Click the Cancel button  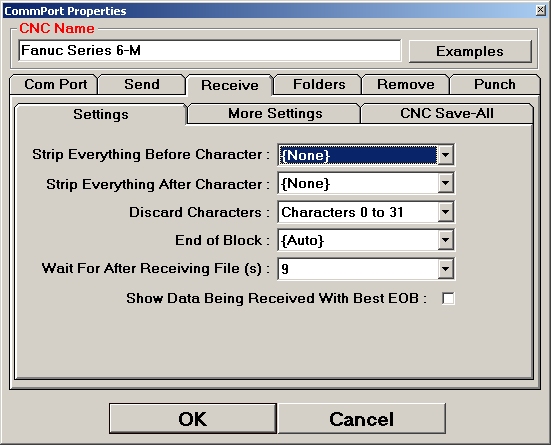[362, 419]
